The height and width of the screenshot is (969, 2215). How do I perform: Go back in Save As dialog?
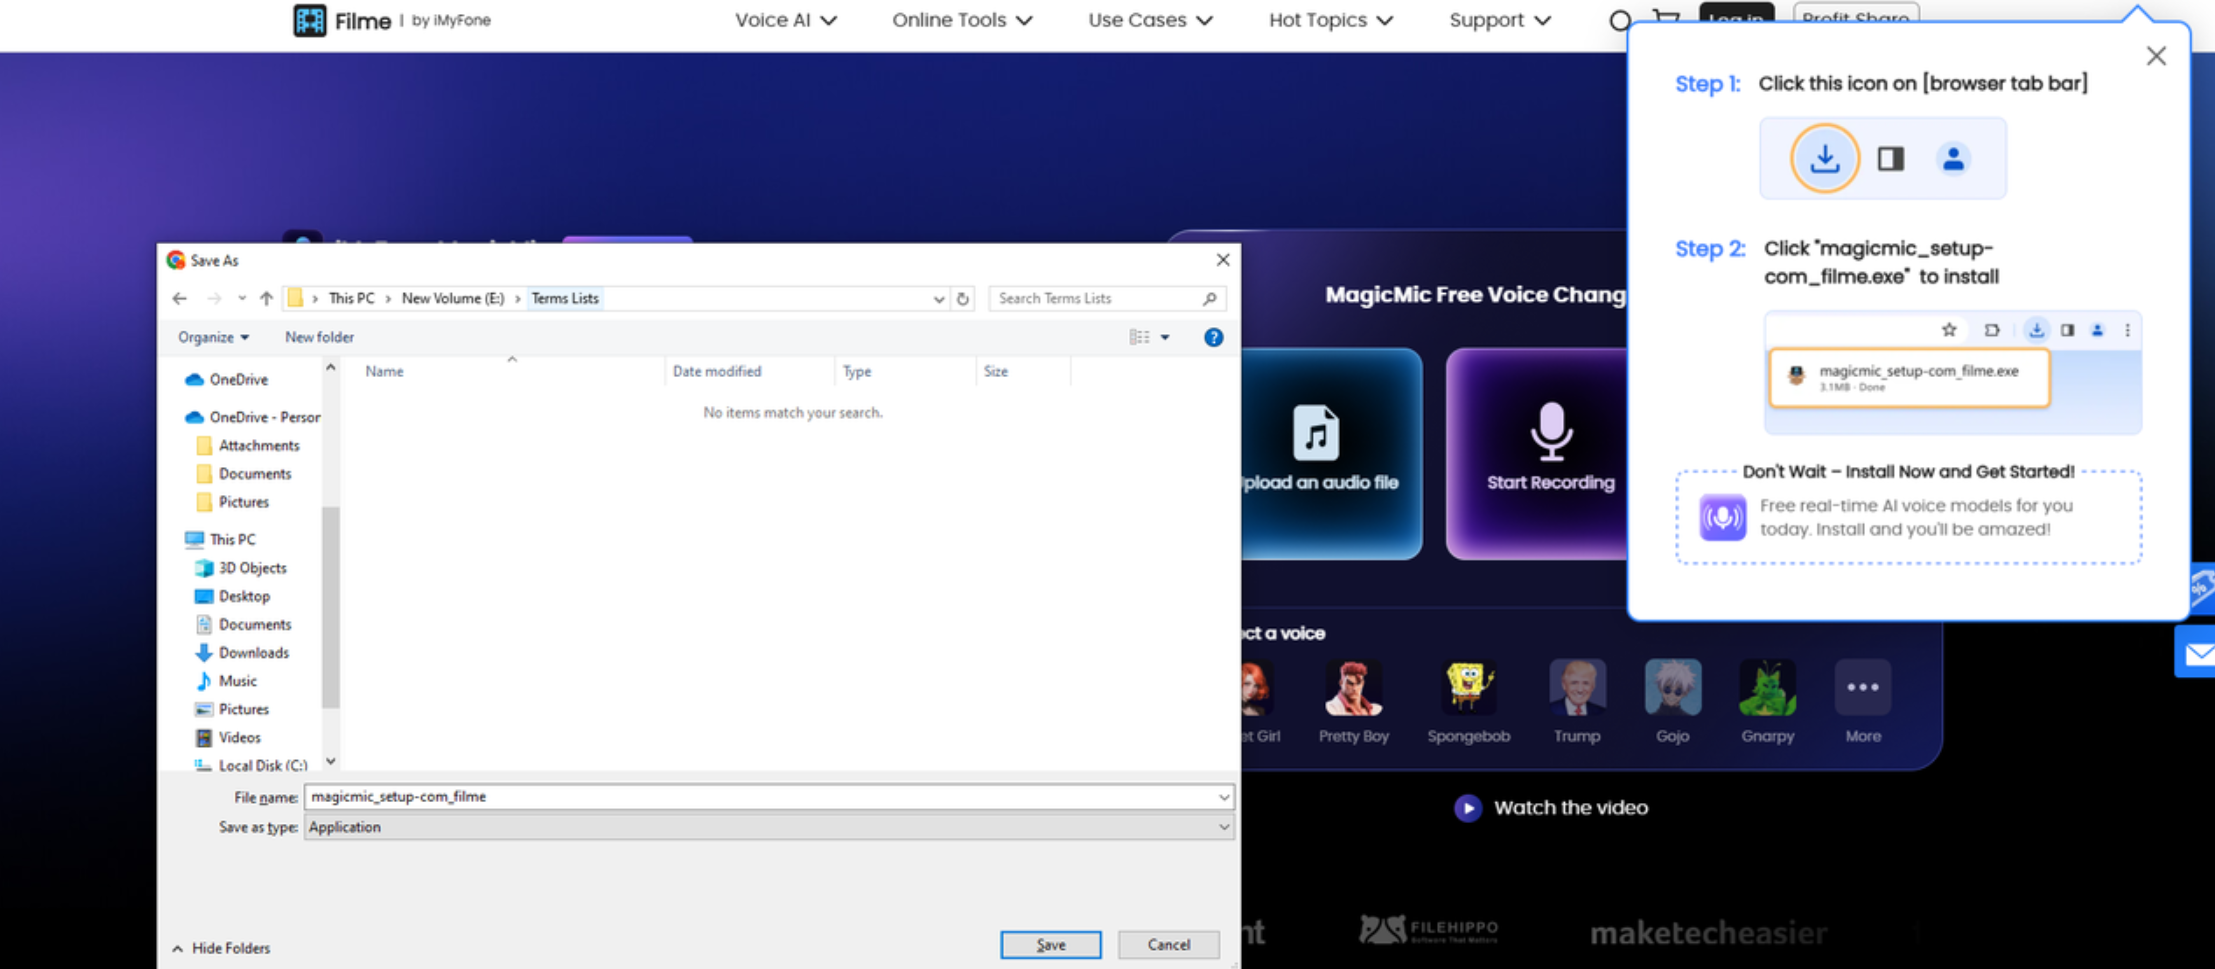coord(180,298)
